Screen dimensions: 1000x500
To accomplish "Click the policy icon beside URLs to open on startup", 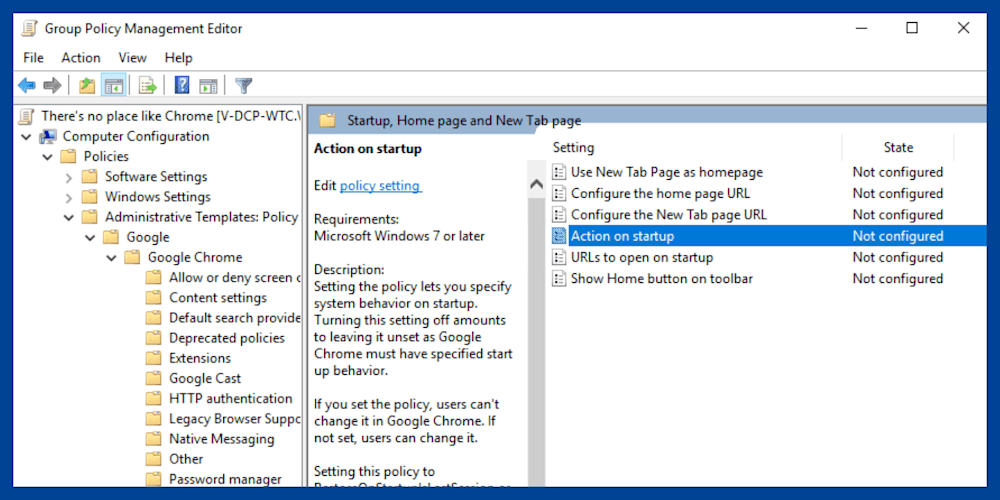I will [559, 258].
